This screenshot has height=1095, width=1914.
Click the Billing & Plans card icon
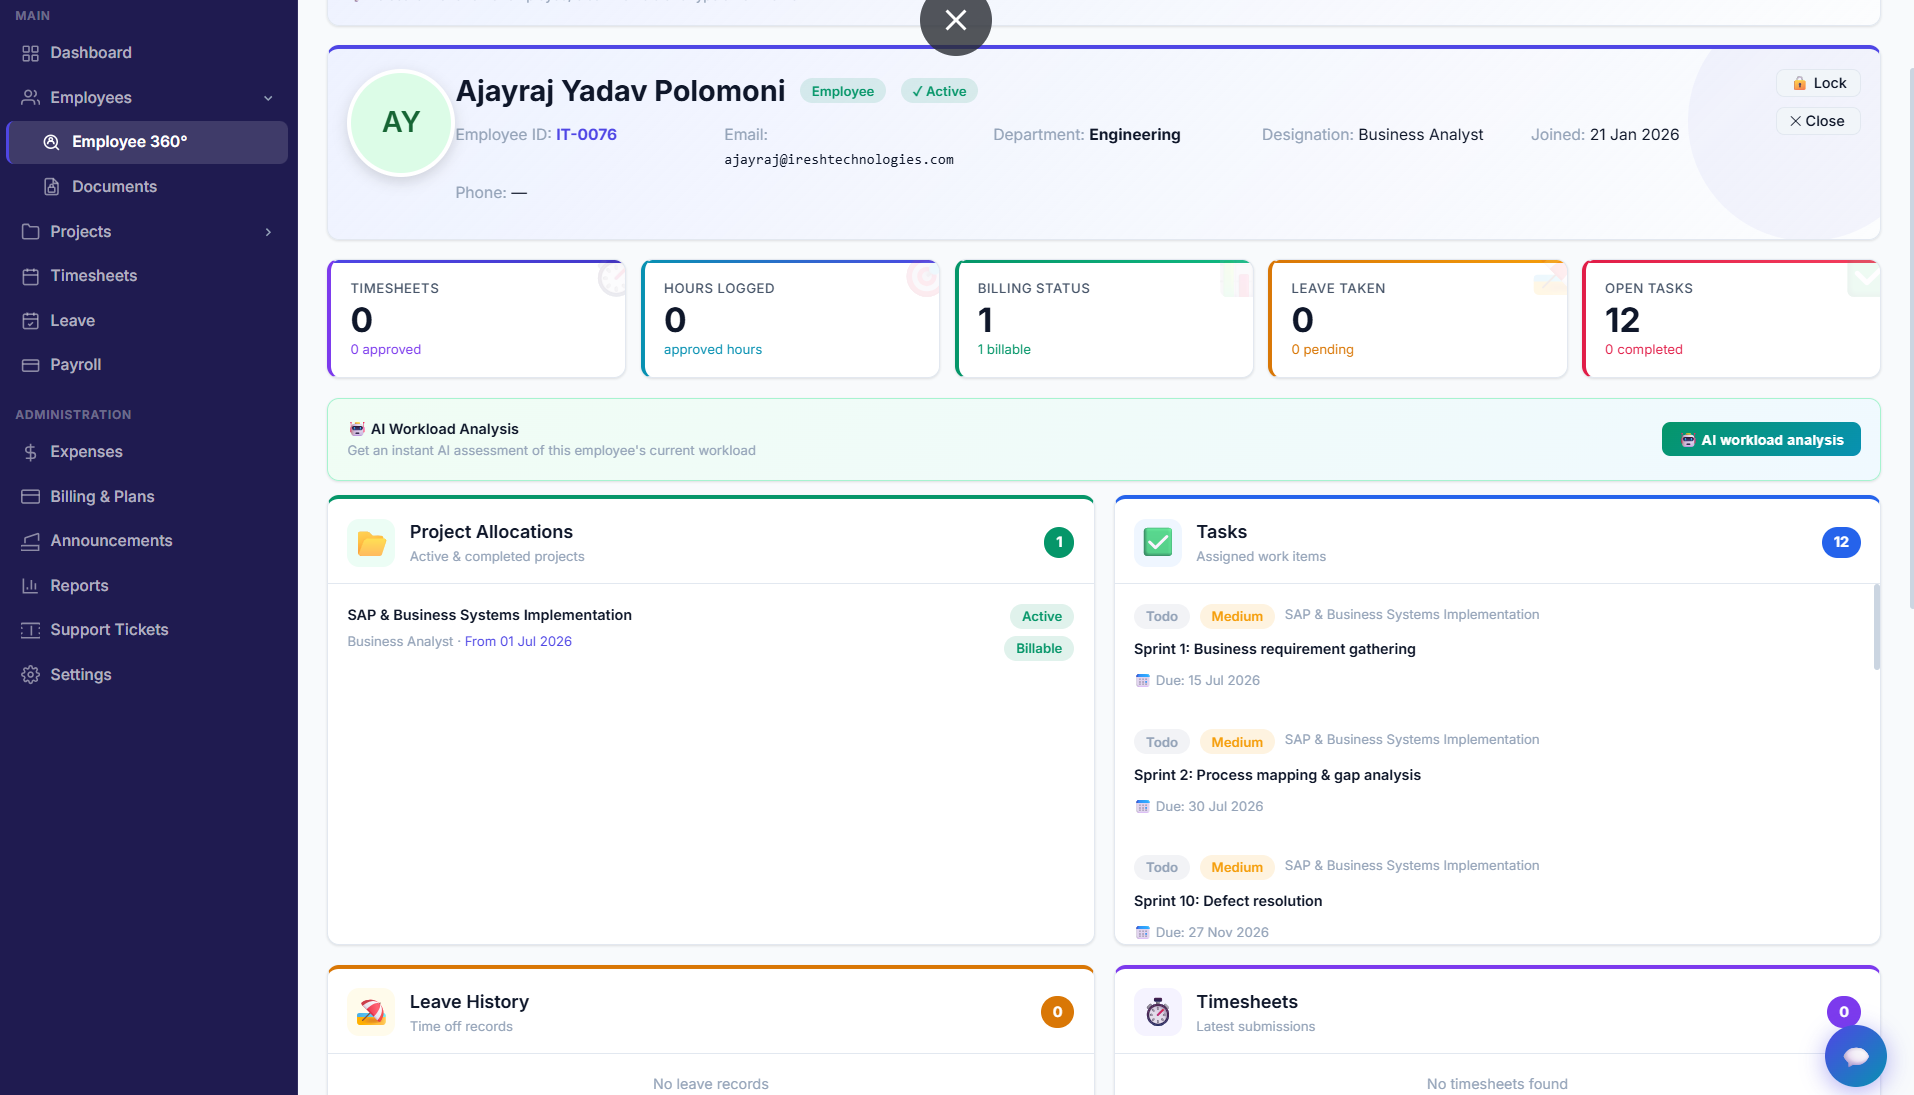[x=30, y=497]
